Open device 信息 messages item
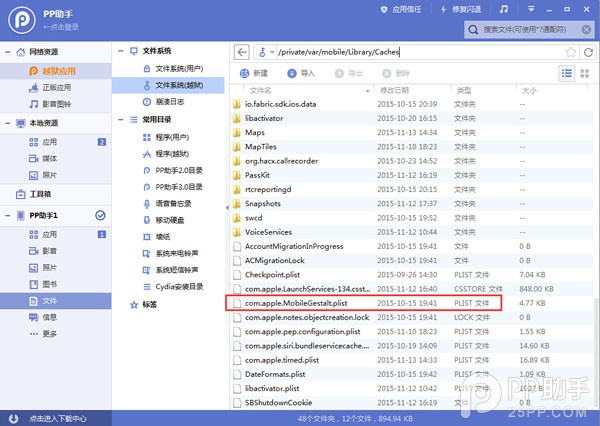Screen dimensions: 600x426 click(56, 317)
